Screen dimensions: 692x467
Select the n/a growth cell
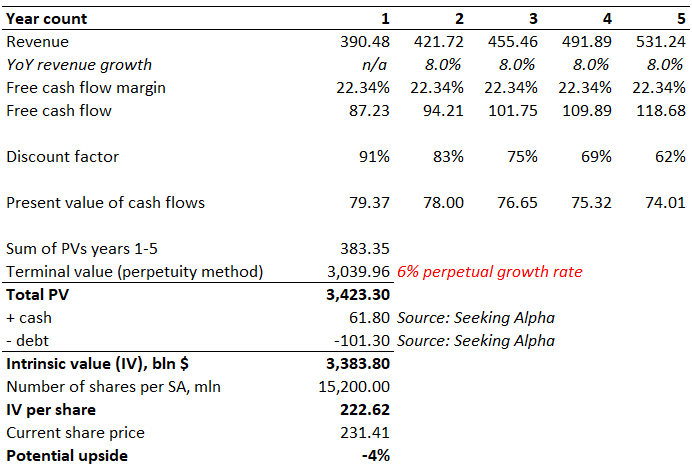click(376, 65)
